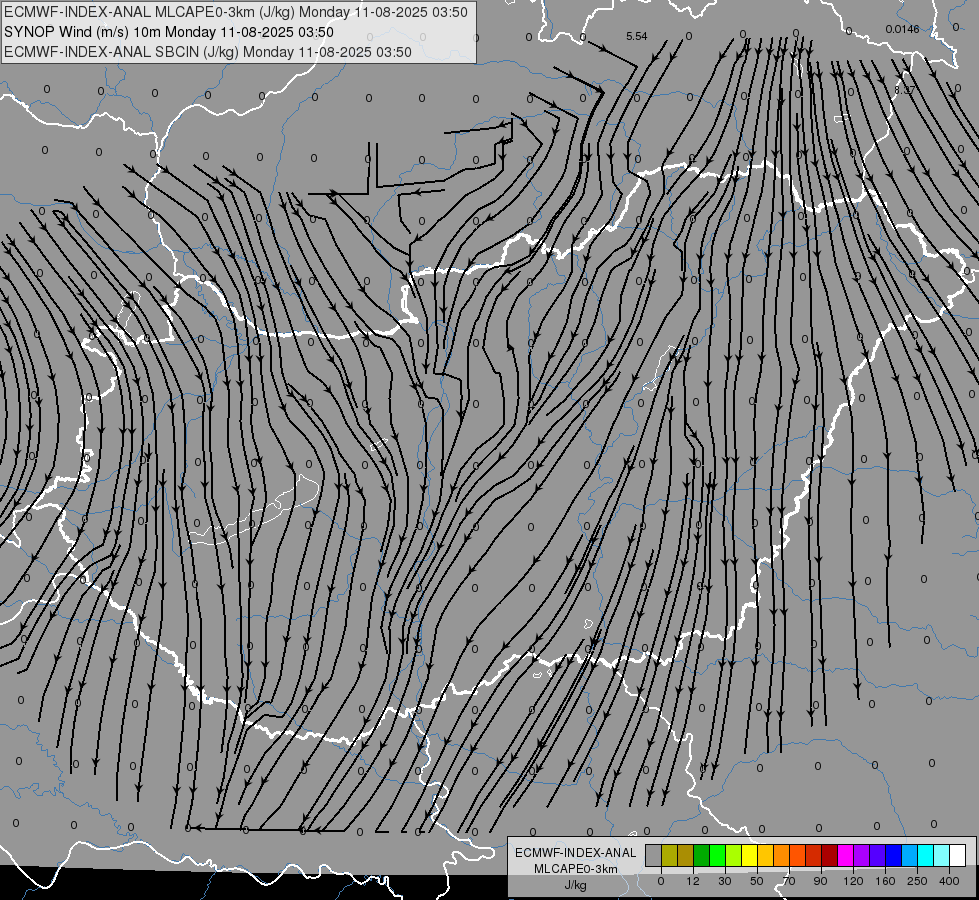Click the pure blue legend swatch
The image size is (979, 900).
tap(893, 855)
